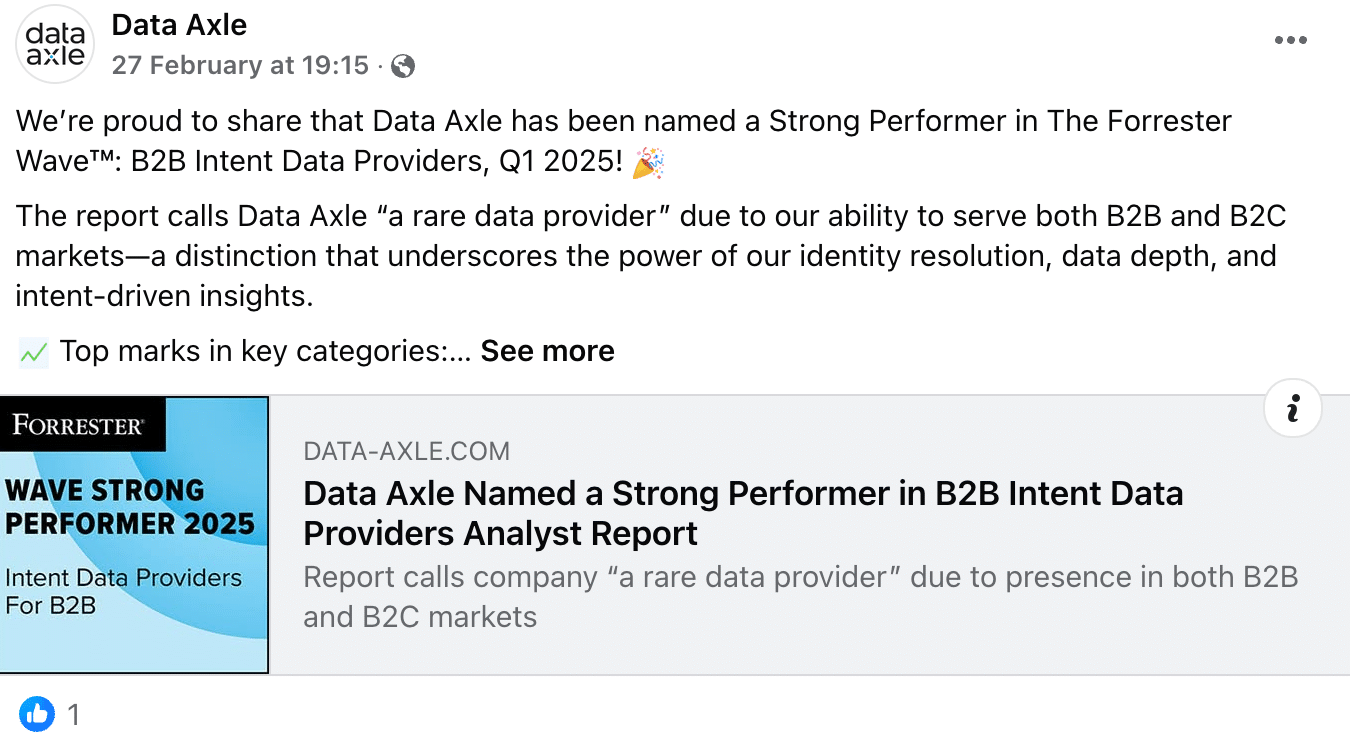Click the Wave Strong Performer preview thumbnail
The height and width of the screenshot is (744, 1350).
(x=135, y=533)
